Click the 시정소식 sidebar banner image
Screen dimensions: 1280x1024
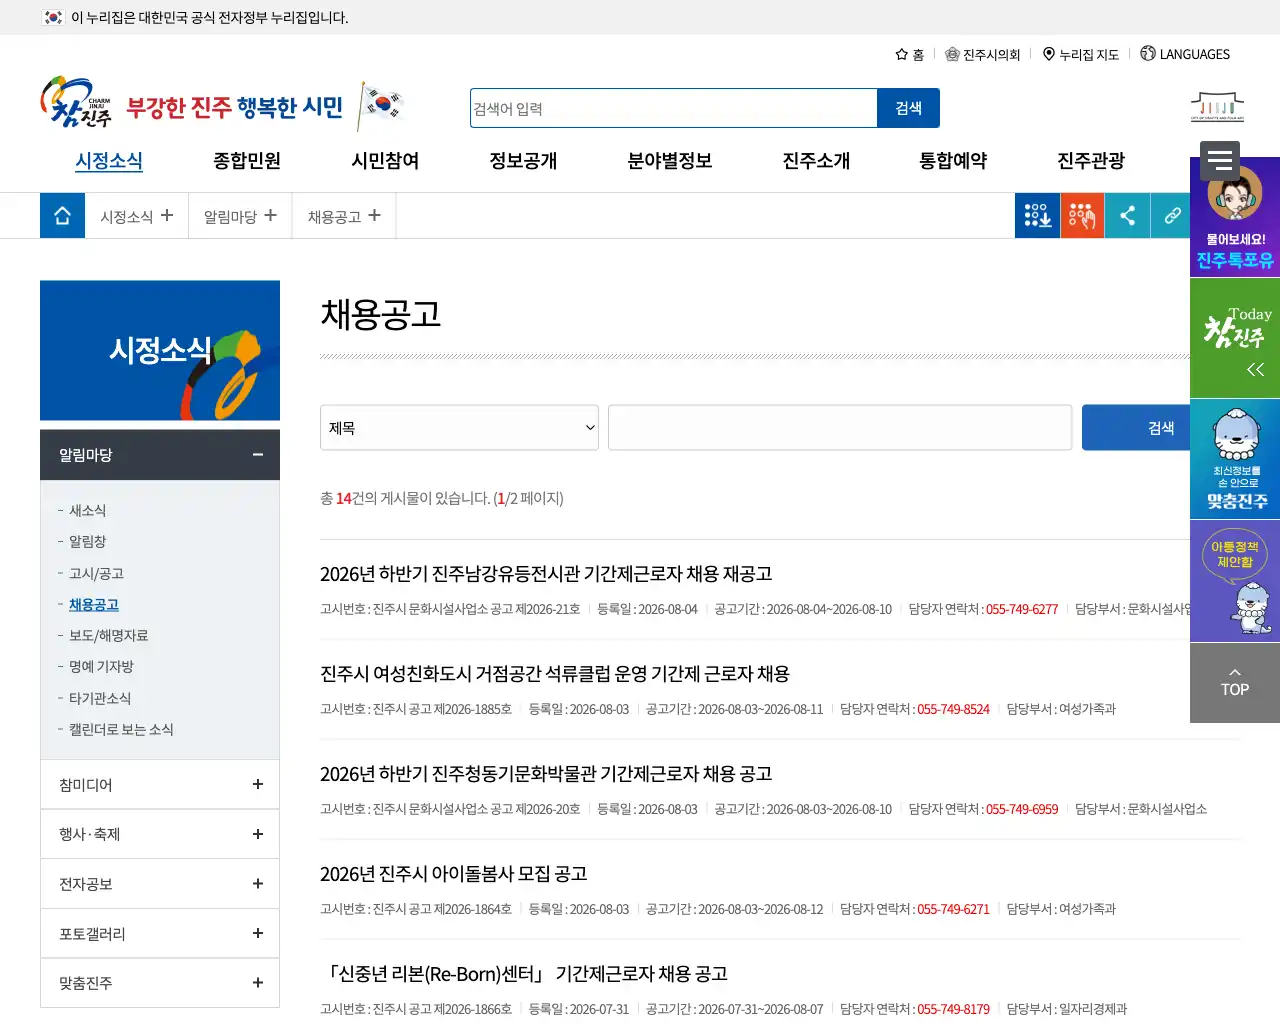click(160, 350)
